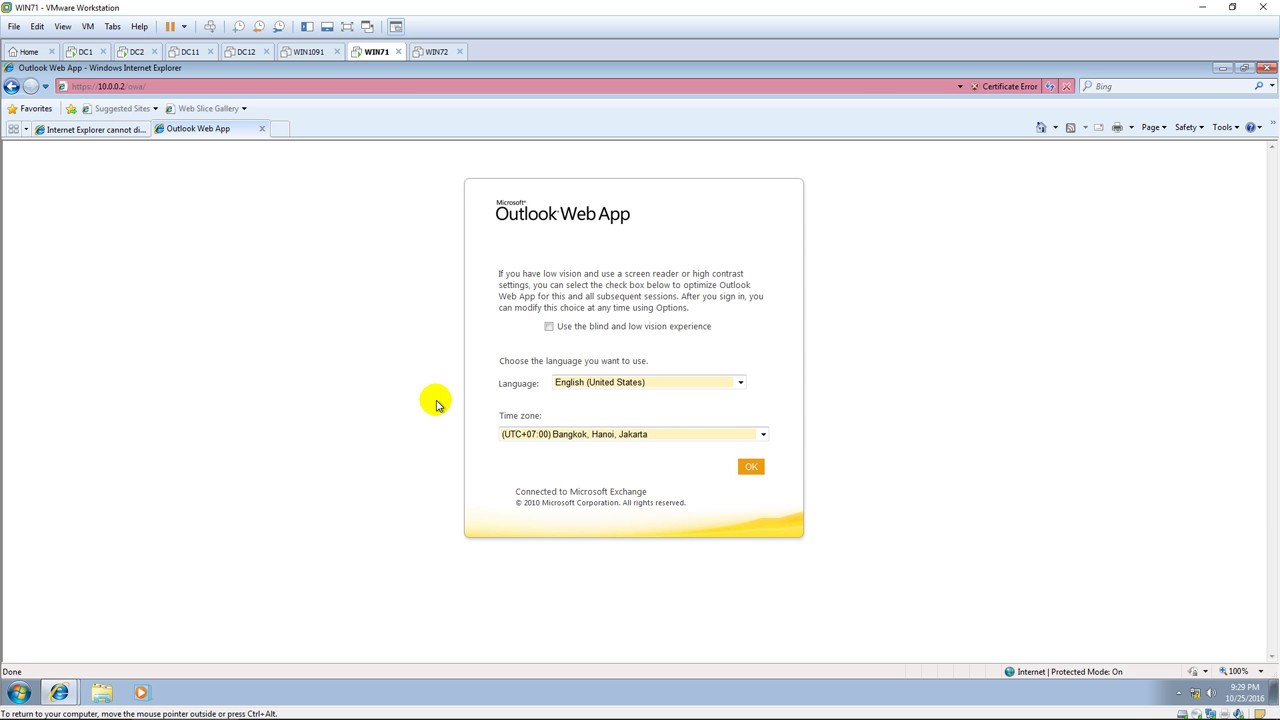
Task: Open a new blank IE tab
Action: tap(280, 128)
